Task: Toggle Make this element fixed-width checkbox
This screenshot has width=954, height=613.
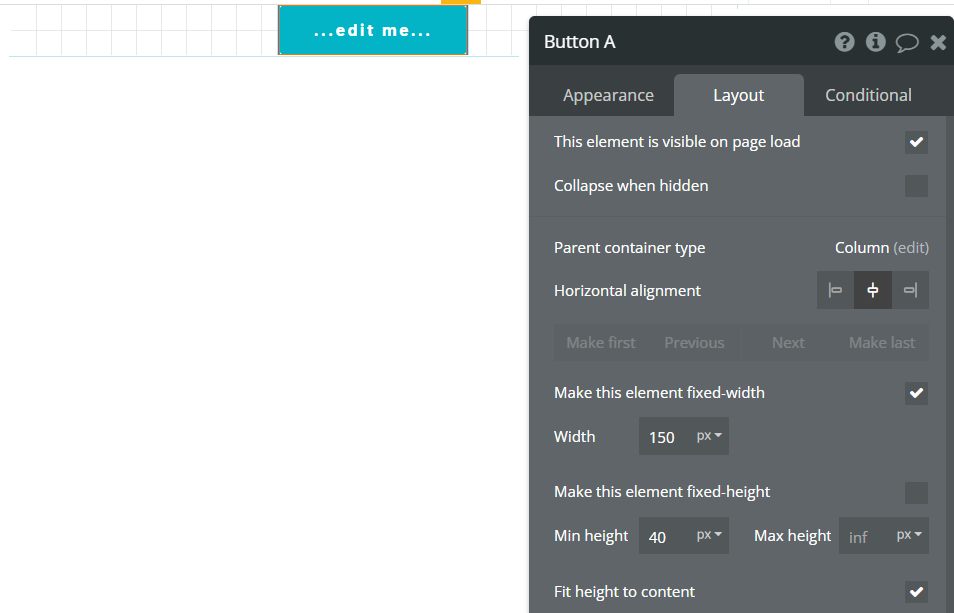Action: pyautogui.click(x=916, y=393)
